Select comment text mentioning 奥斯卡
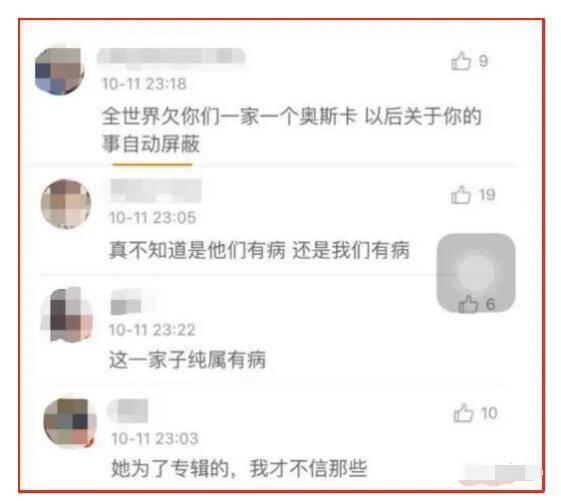Screen dimensions: 561x501 point(292,130)
